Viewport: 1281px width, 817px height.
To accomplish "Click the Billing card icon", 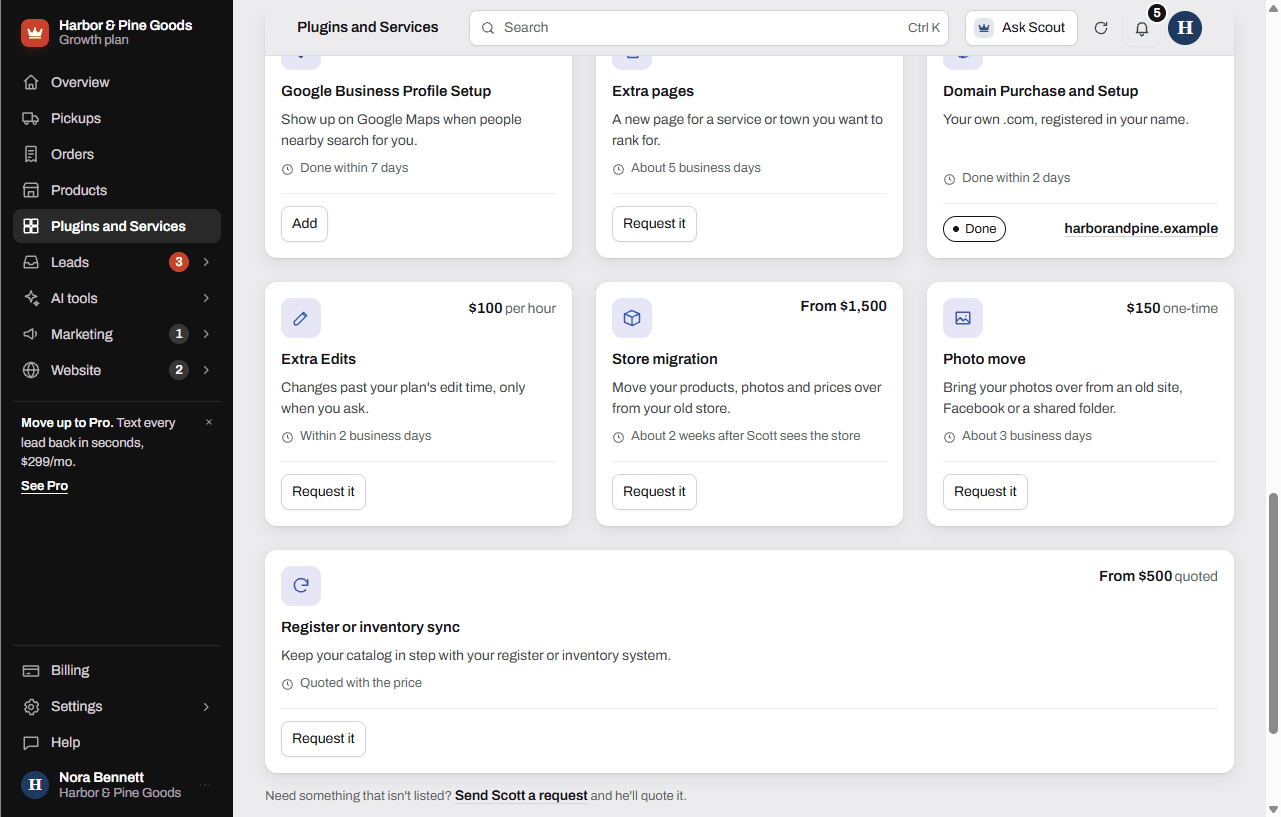I will point(31,670).
